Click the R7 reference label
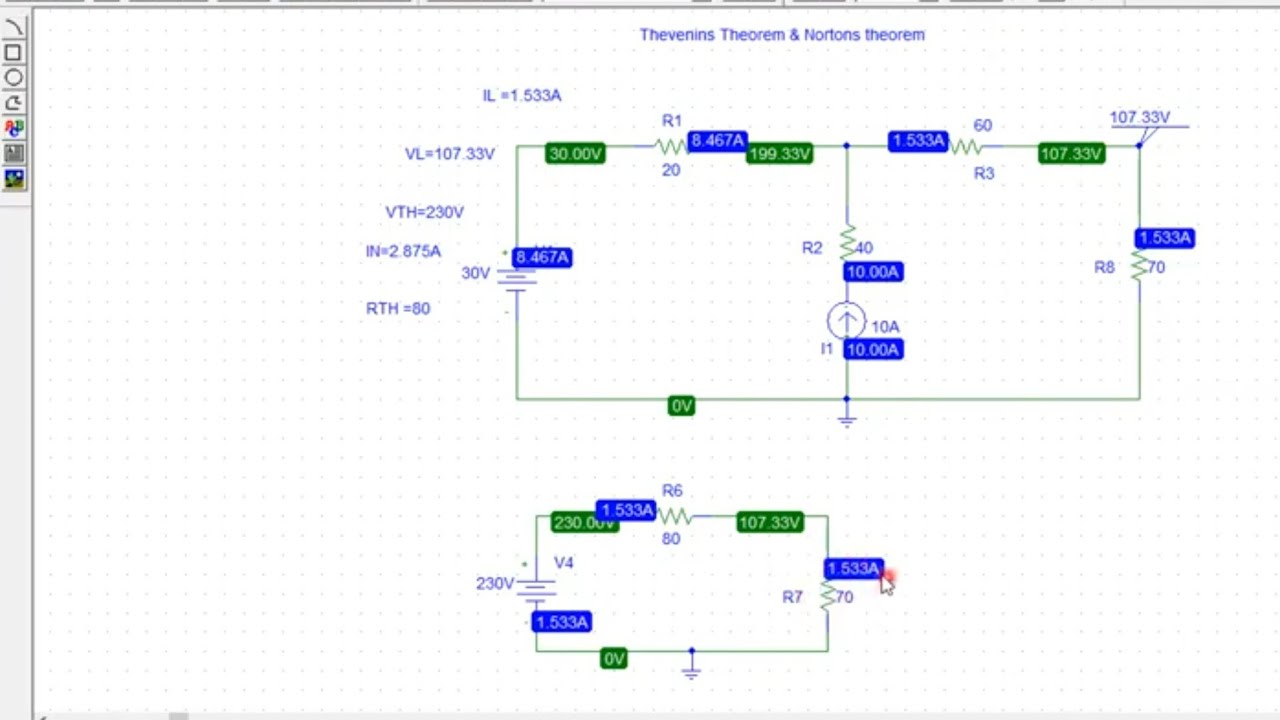Image resolution: width=1280 pixels, height=720 pixels. [x=792, y=597]
